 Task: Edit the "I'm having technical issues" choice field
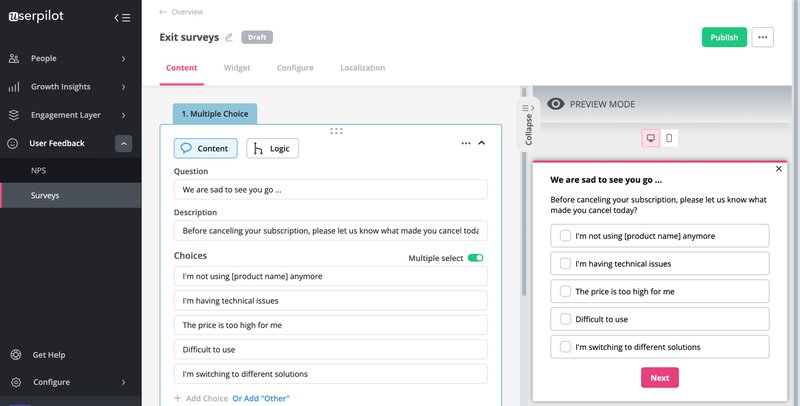coord(331,300)
